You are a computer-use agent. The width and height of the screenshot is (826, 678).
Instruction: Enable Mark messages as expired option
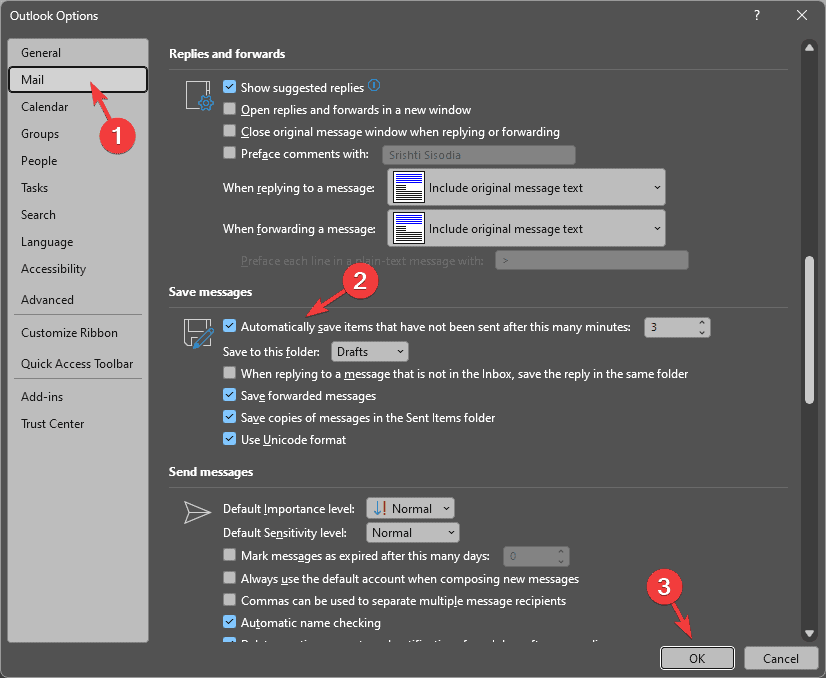pos(229,555)
